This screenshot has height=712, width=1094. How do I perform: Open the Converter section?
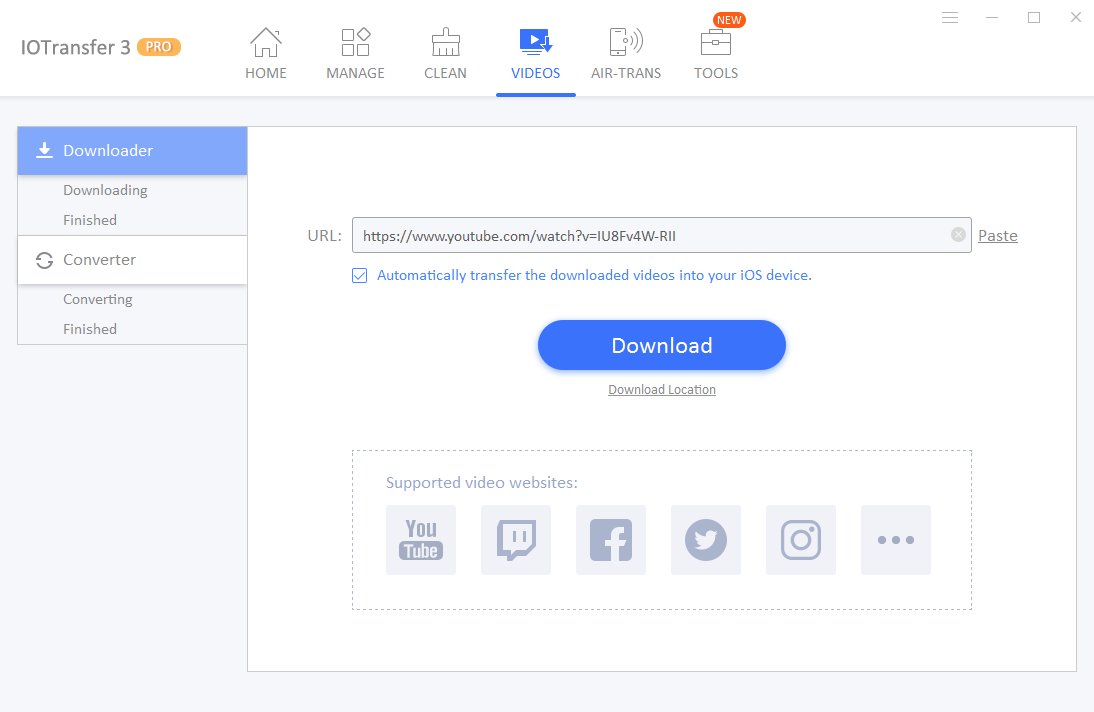pyautogui.click(x=99, y=259)
